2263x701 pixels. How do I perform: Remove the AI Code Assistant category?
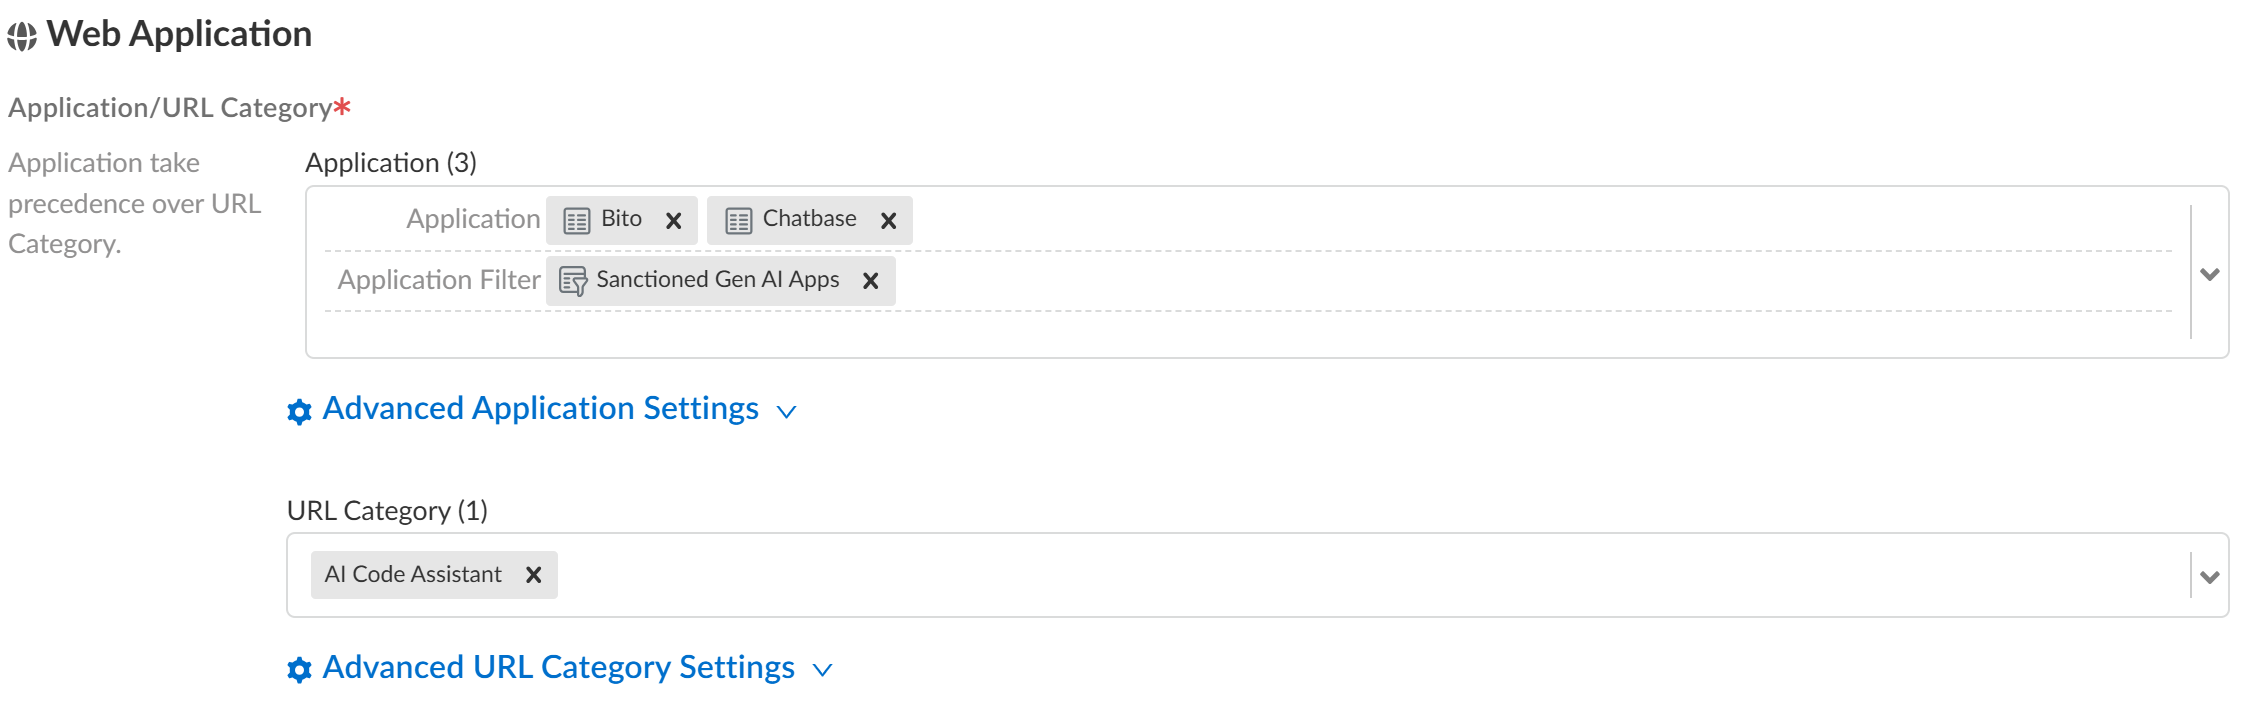pyautogui.click(x=534, y=575)
